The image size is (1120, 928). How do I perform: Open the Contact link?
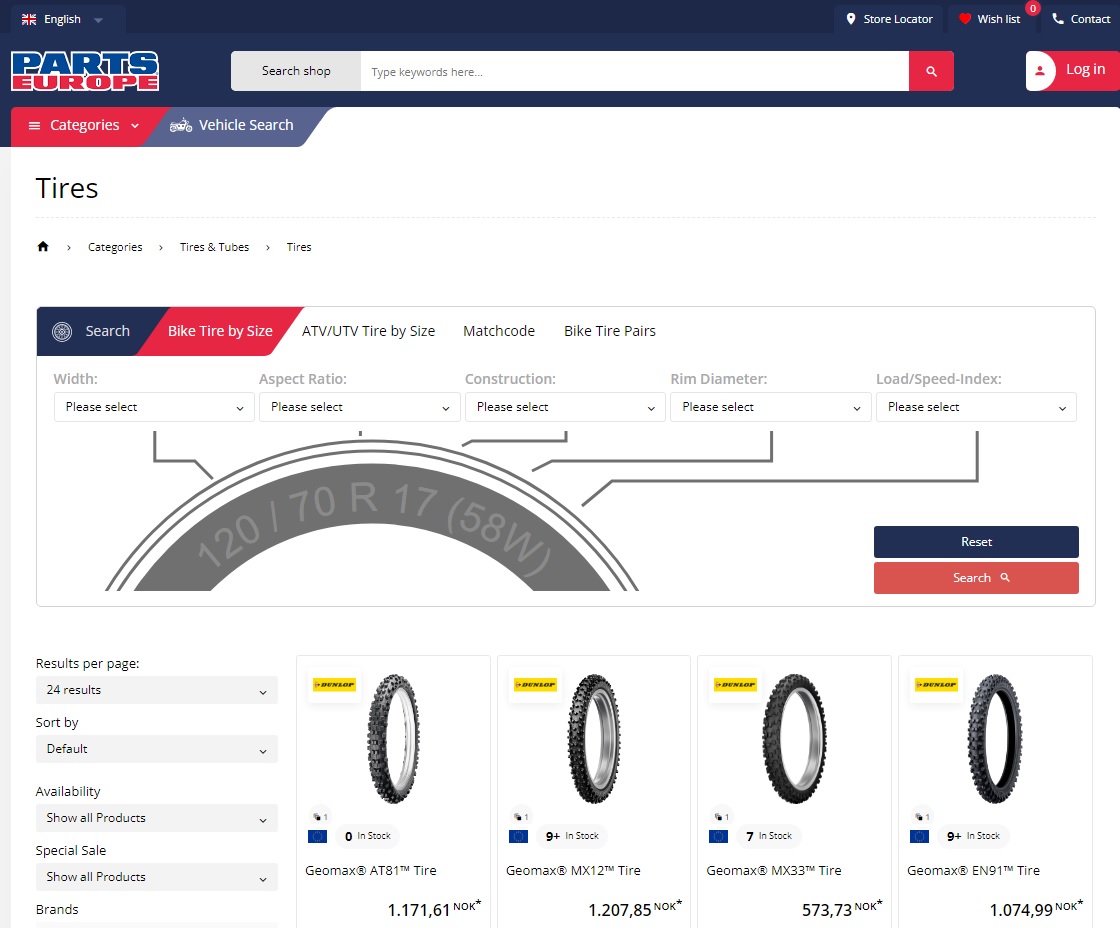(1081, 19)
